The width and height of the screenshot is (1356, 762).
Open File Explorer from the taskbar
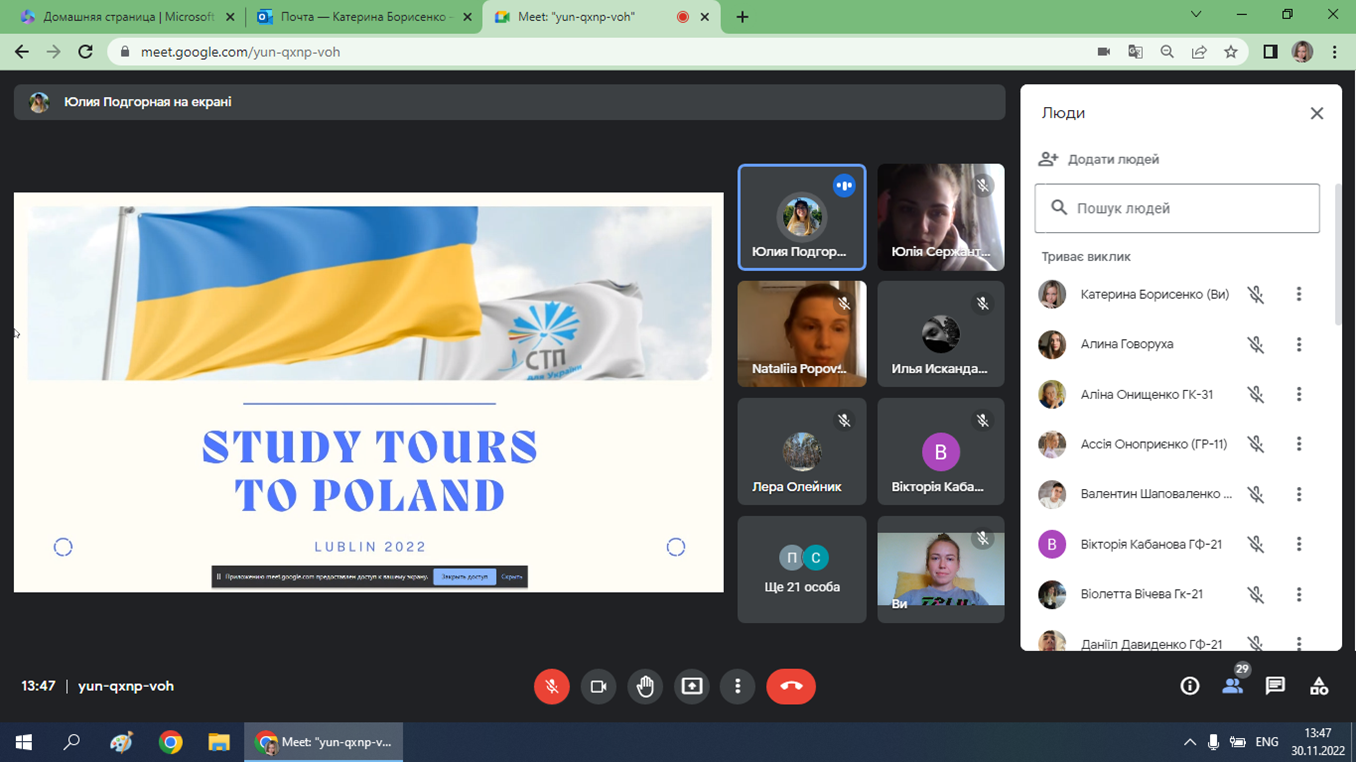pyautogui.click(x=218, y=743)
